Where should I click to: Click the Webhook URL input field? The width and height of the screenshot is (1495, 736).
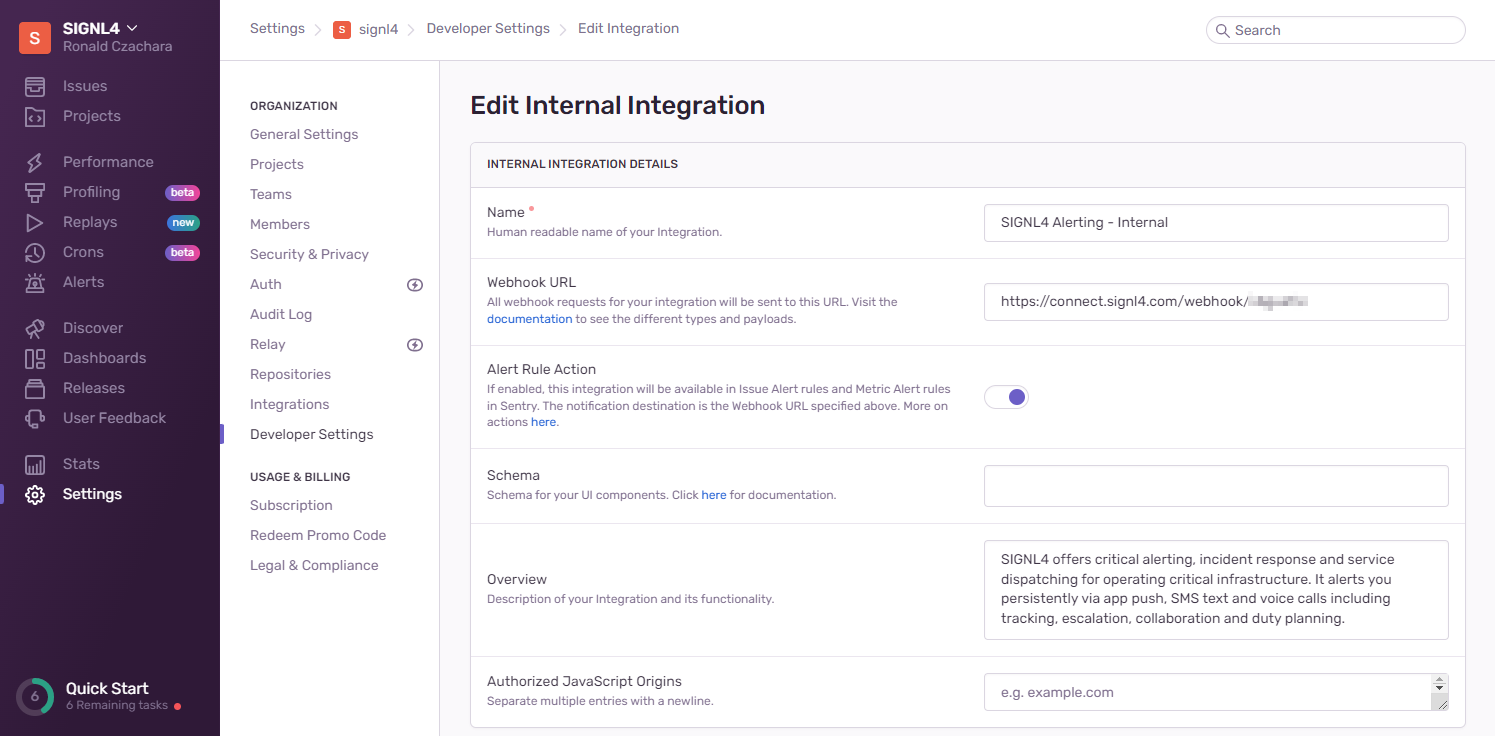(1216, 302)
